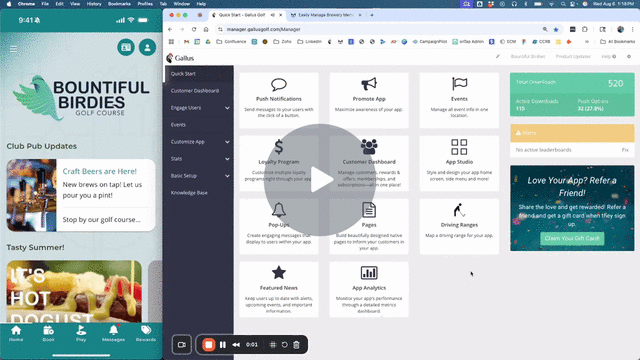This screenshot has height=360, width=640.
Task: Open the Craft Beers are Here card
Action: [x=81, y=195]
